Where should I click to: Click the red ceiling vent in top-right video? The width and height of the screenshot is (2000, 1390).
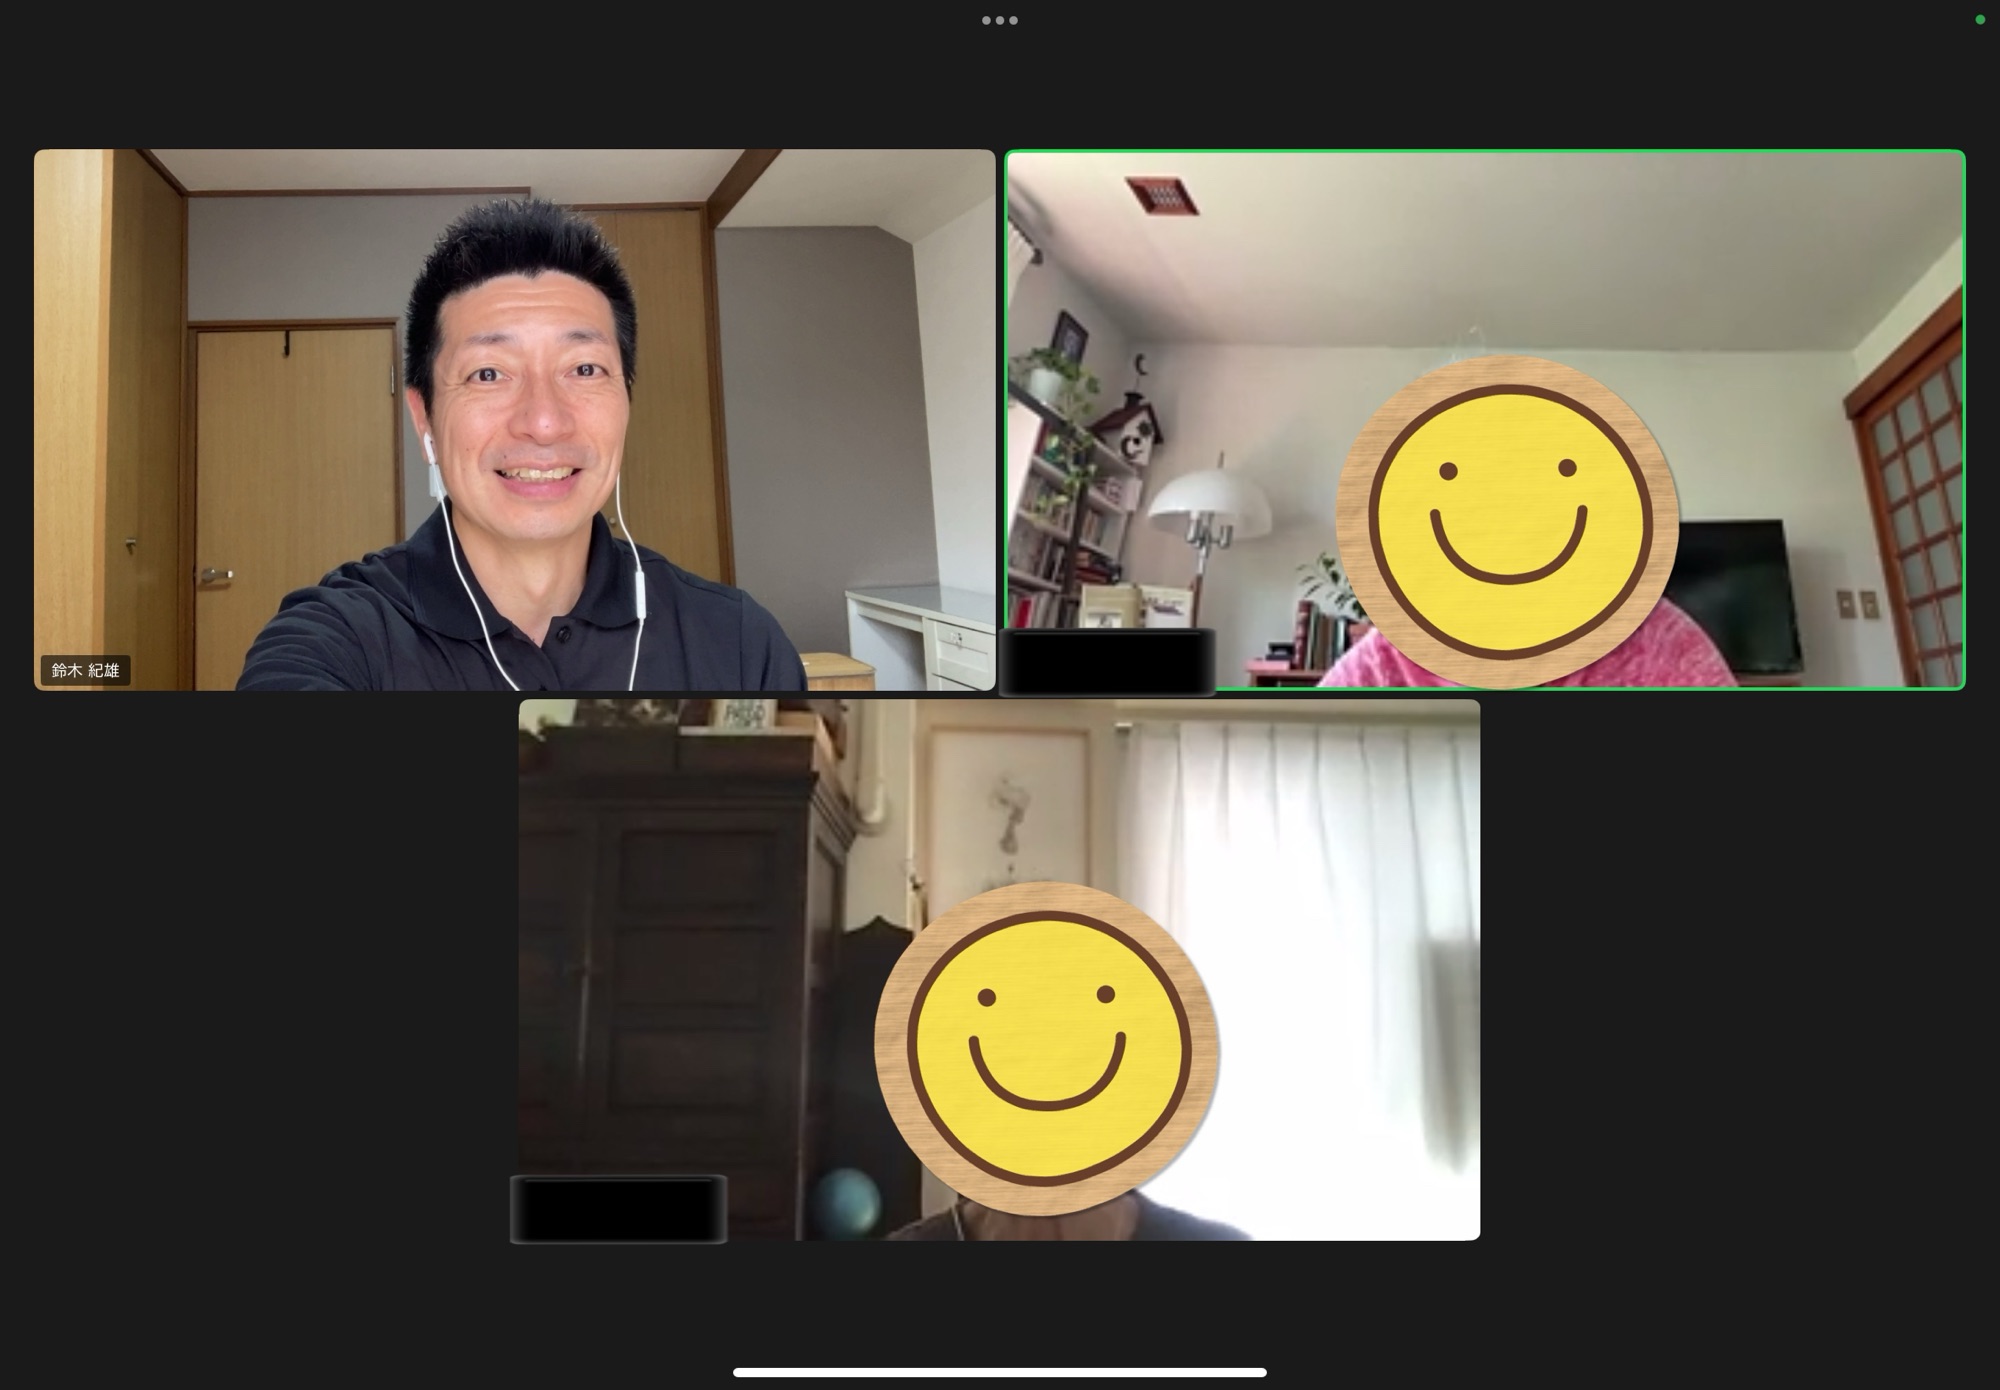(x=1161, y=195)
